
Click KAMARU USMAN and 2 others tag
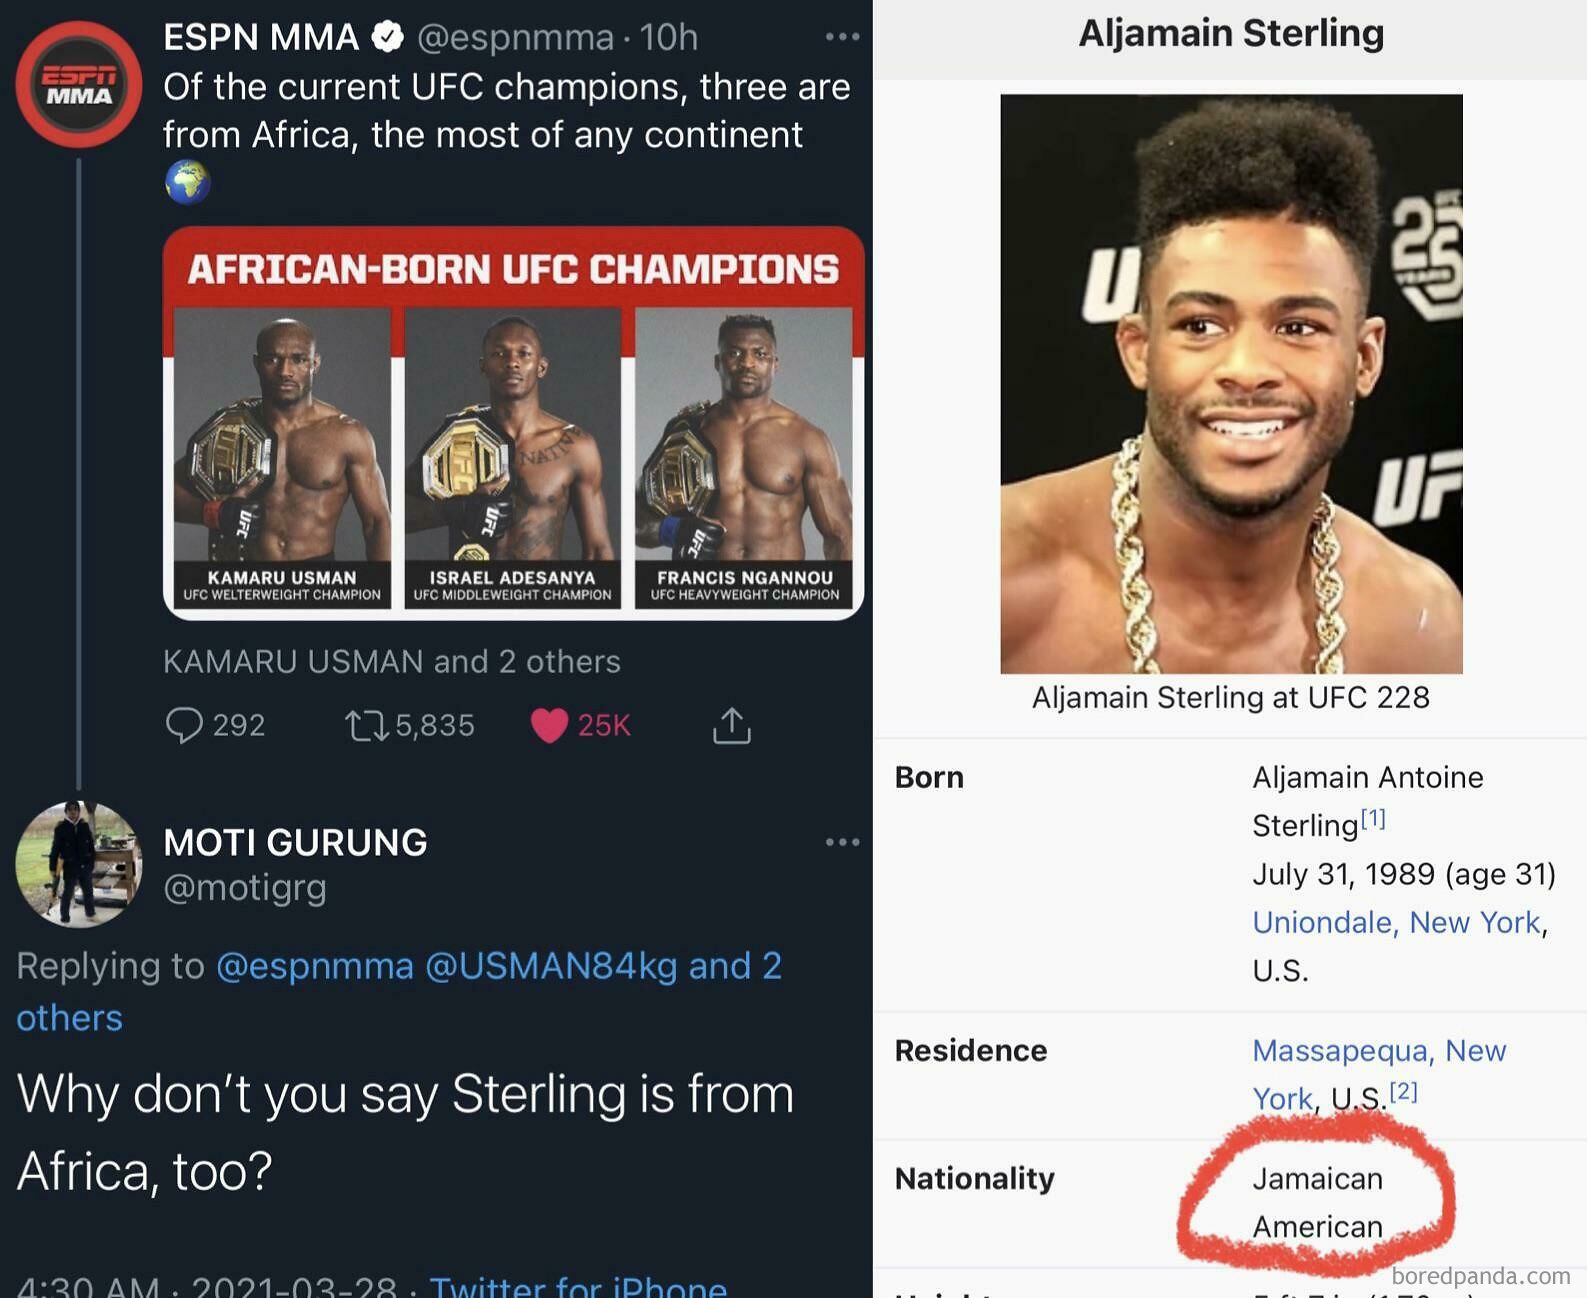click(x=391, y=661)
